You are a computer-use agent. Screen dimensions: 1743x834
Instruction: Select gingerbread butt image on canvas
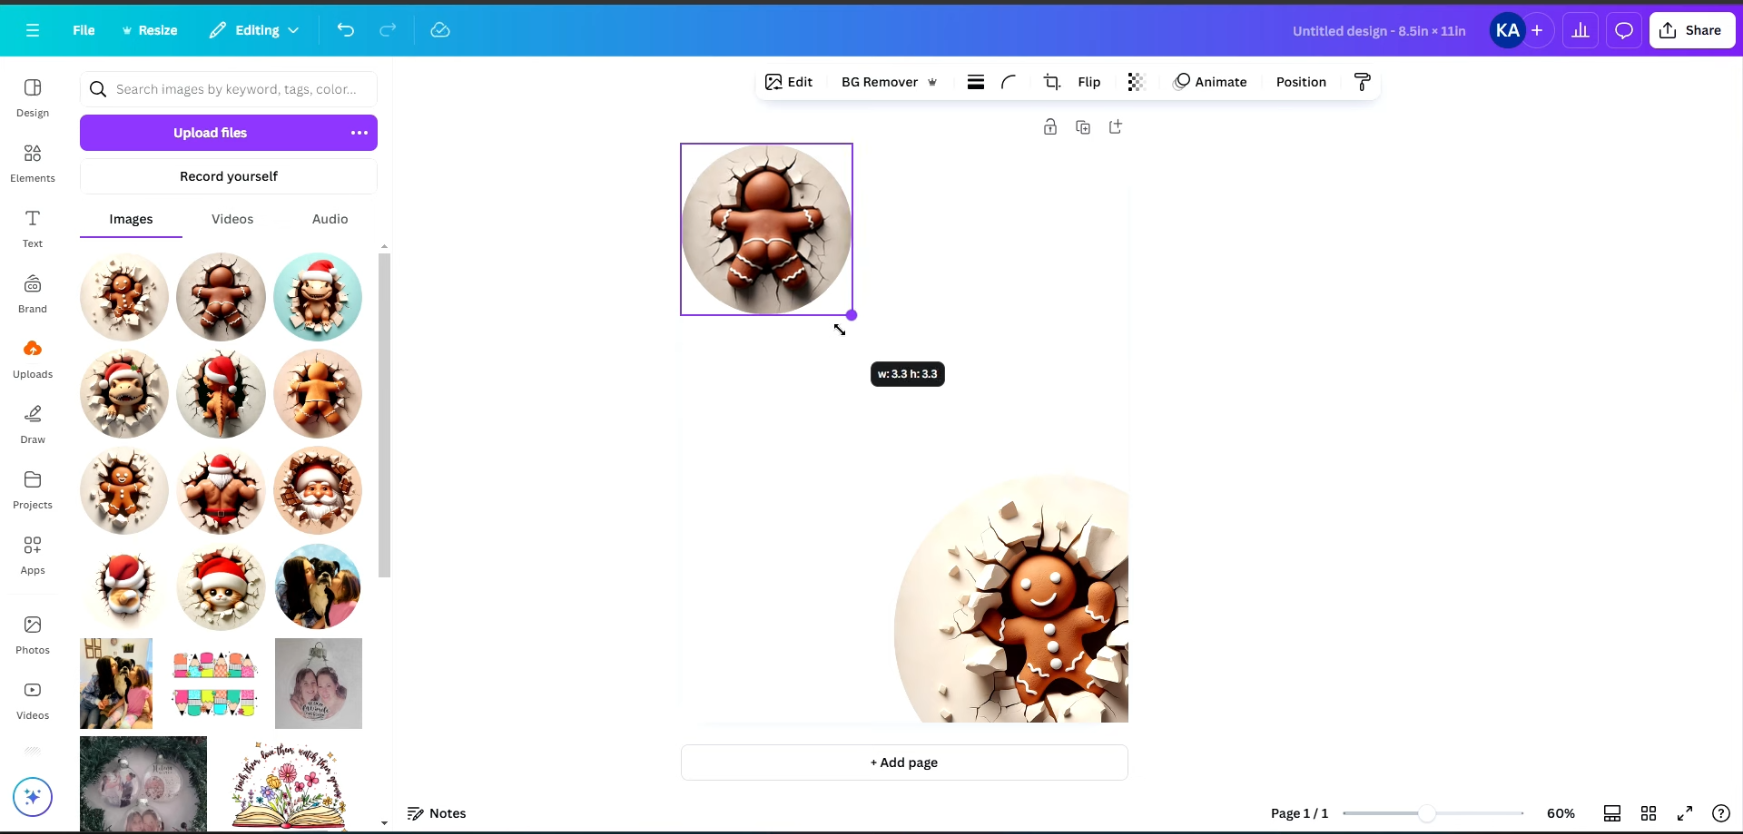point(767,229)
